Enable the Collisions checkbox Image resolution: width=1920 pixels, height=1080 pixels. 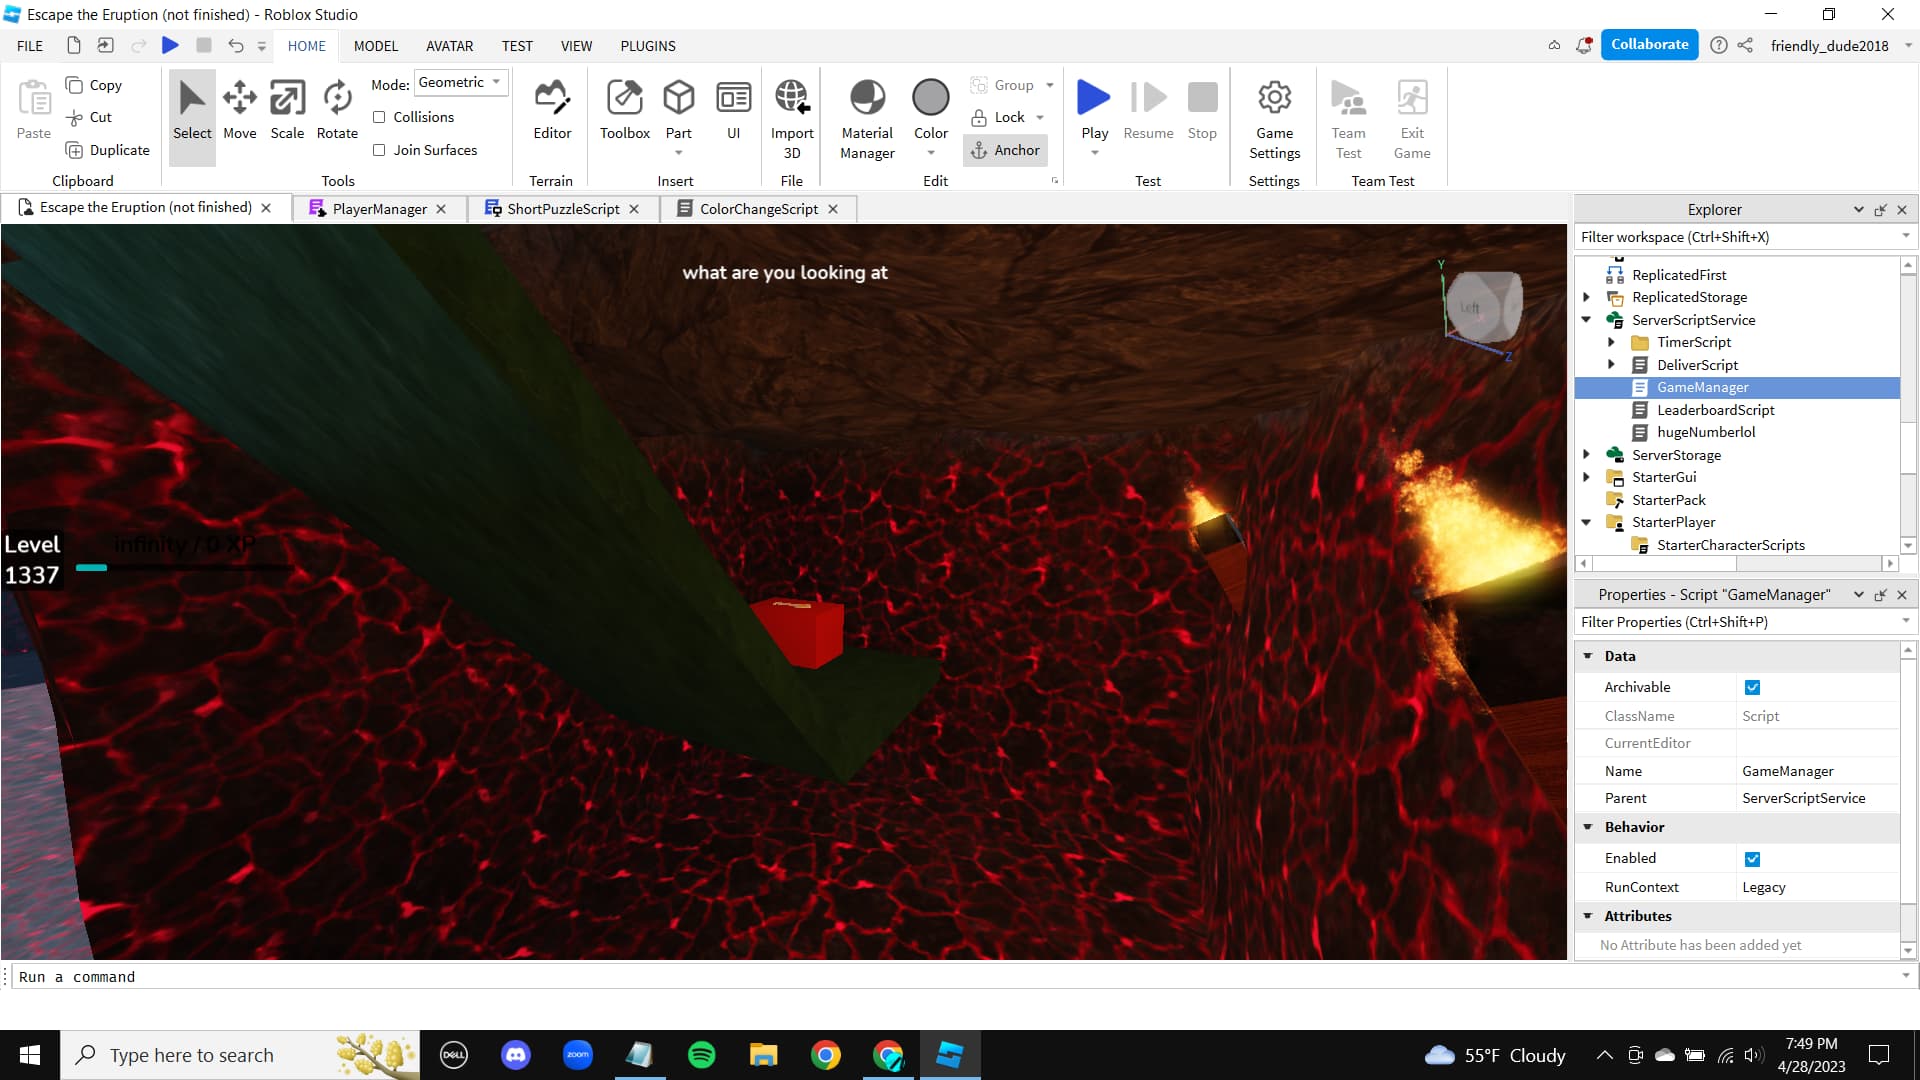click(x=380, y=117)
